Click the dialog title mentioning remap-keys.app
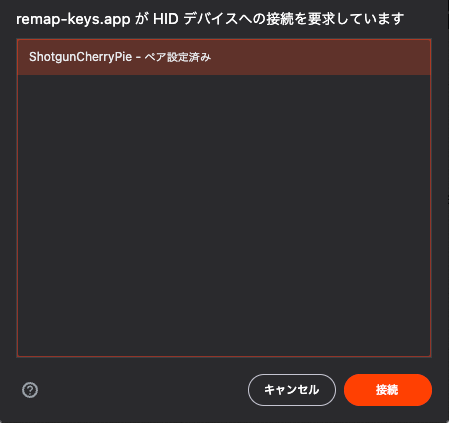Viewport: 449px width, 423px height. [x=210, y=19]
